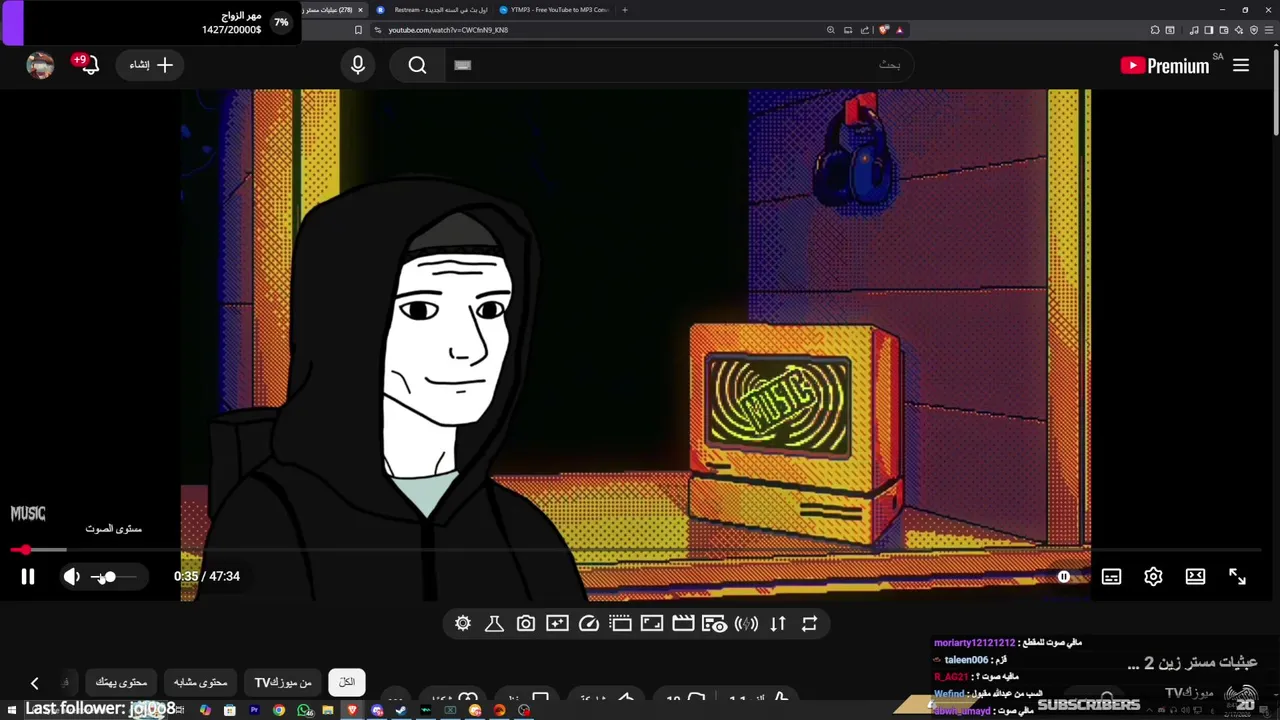This screenshot has width=1280, height=720.
Task: Open the media control music note icon
Action: pos(1194,30)
